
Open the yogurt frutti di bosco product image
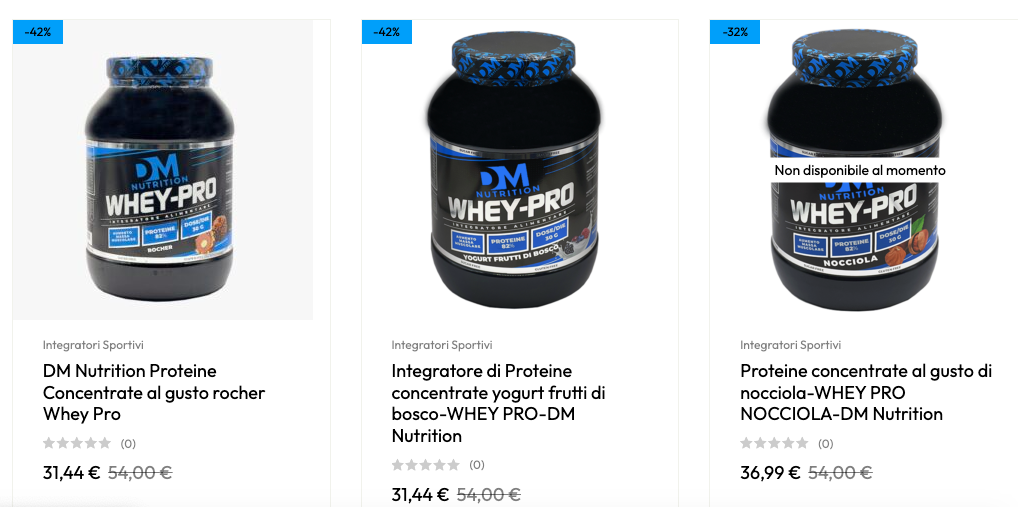click(x=515, y=169)
